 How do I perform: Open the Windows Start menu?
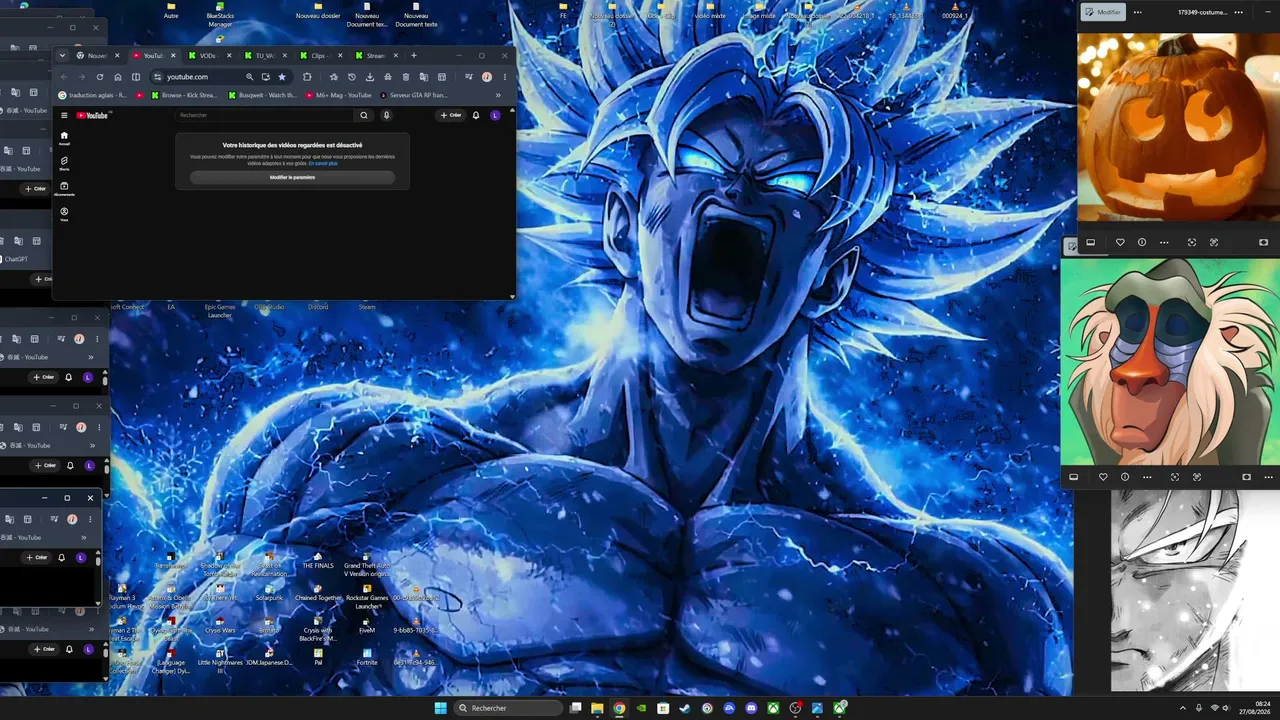[441, 708]
